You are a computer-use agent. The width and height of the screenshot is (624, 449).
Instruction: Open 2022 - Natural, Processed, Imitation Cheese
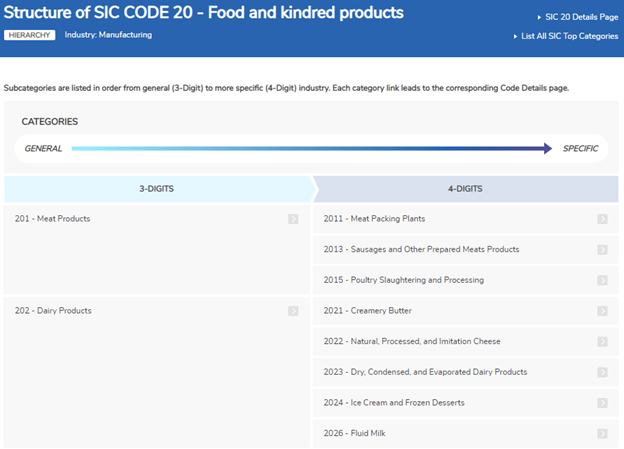point(412,341)
